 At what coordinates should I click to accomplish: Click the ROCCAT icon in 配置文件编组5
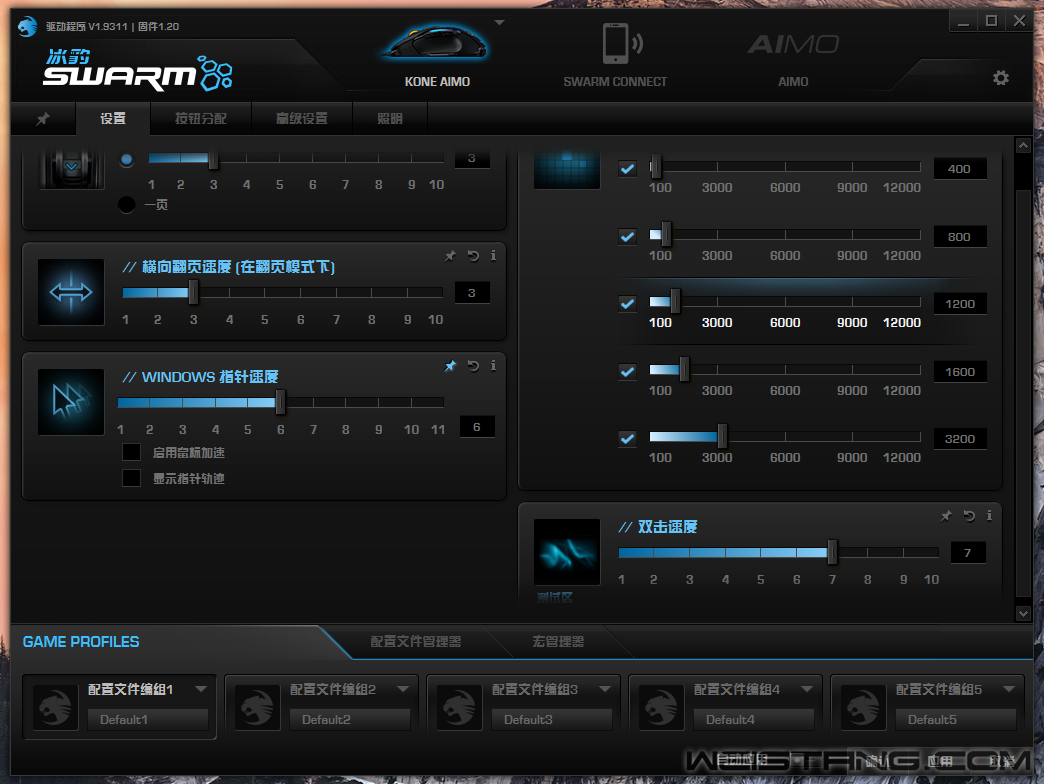pos(864,707)
